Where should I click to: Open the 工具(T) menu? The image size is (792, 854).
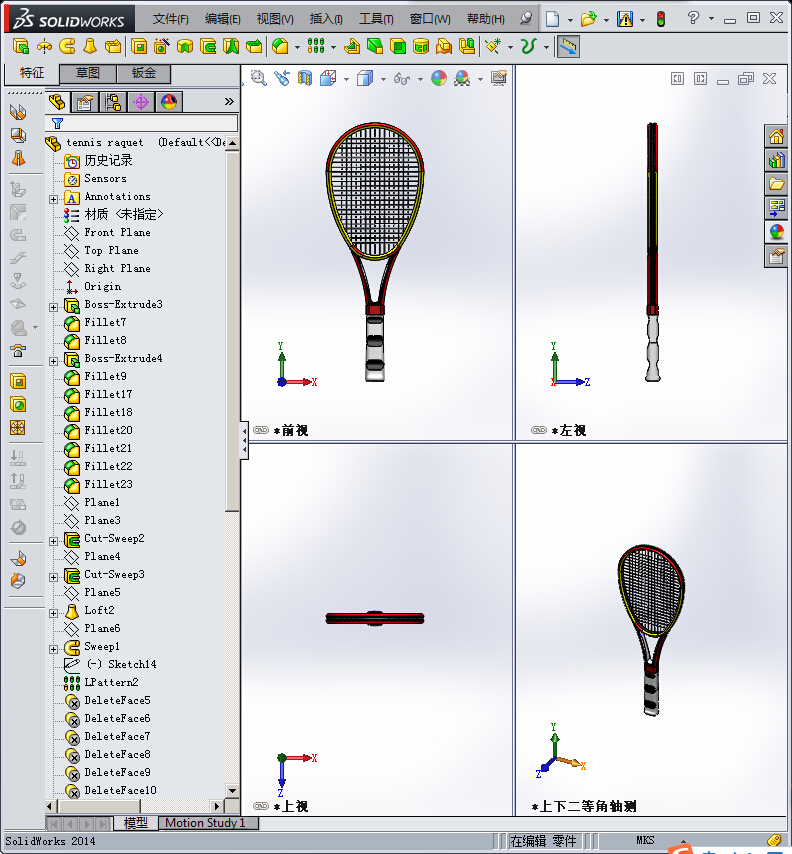click(x=376, y=19)
